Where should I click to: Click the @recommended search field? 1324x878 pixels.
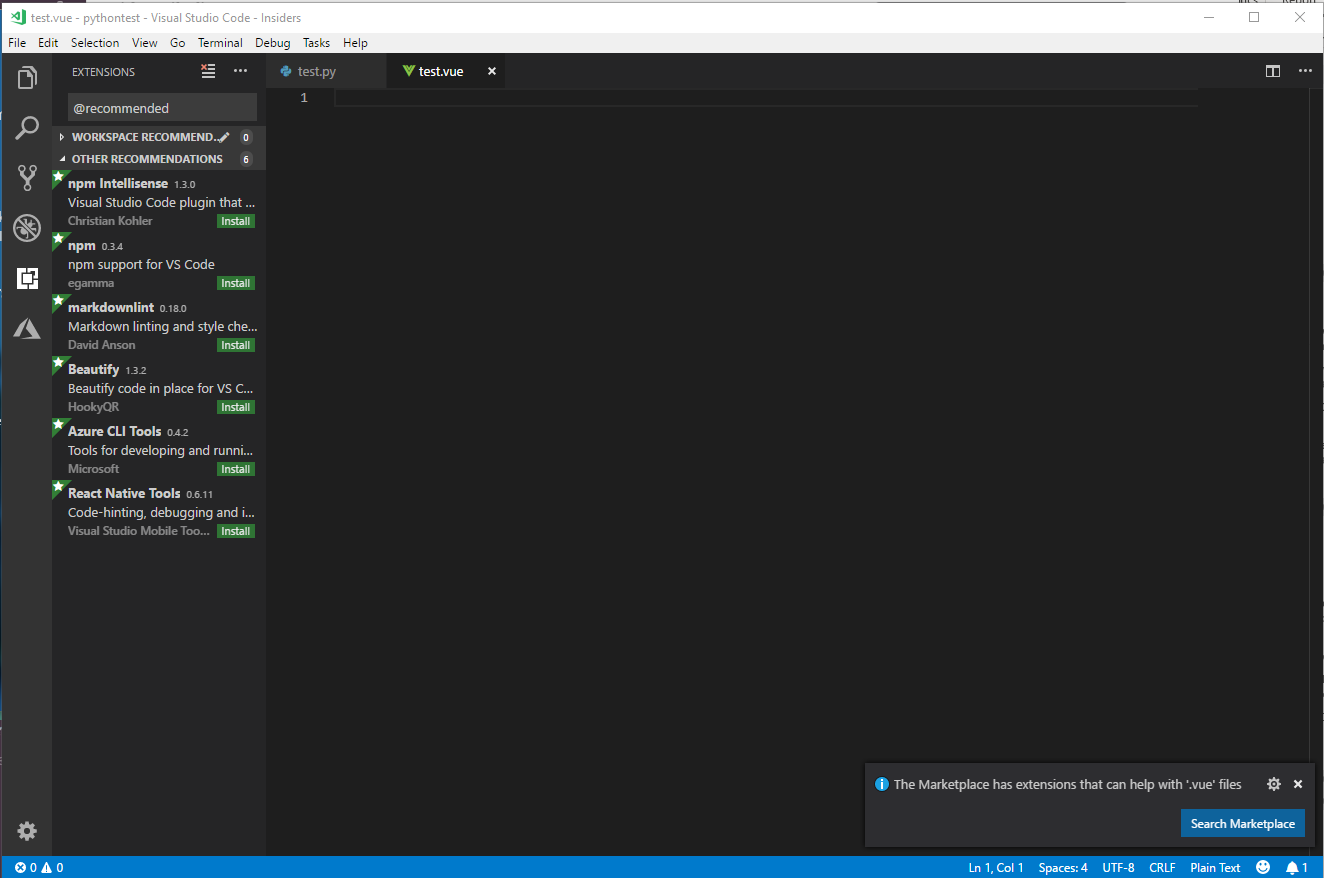point(162,108)
